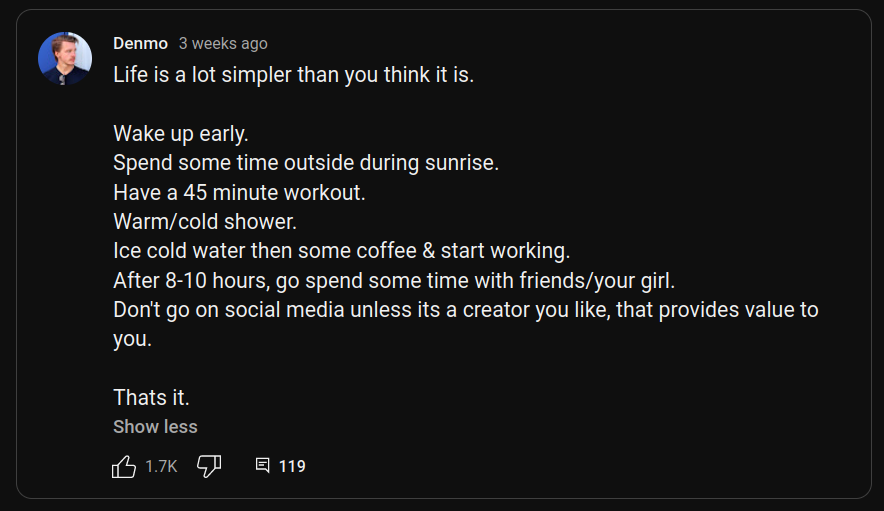This screenshot has width=884, height=511.
Task: View the 119 replies count
Action: tap(292, 466)
